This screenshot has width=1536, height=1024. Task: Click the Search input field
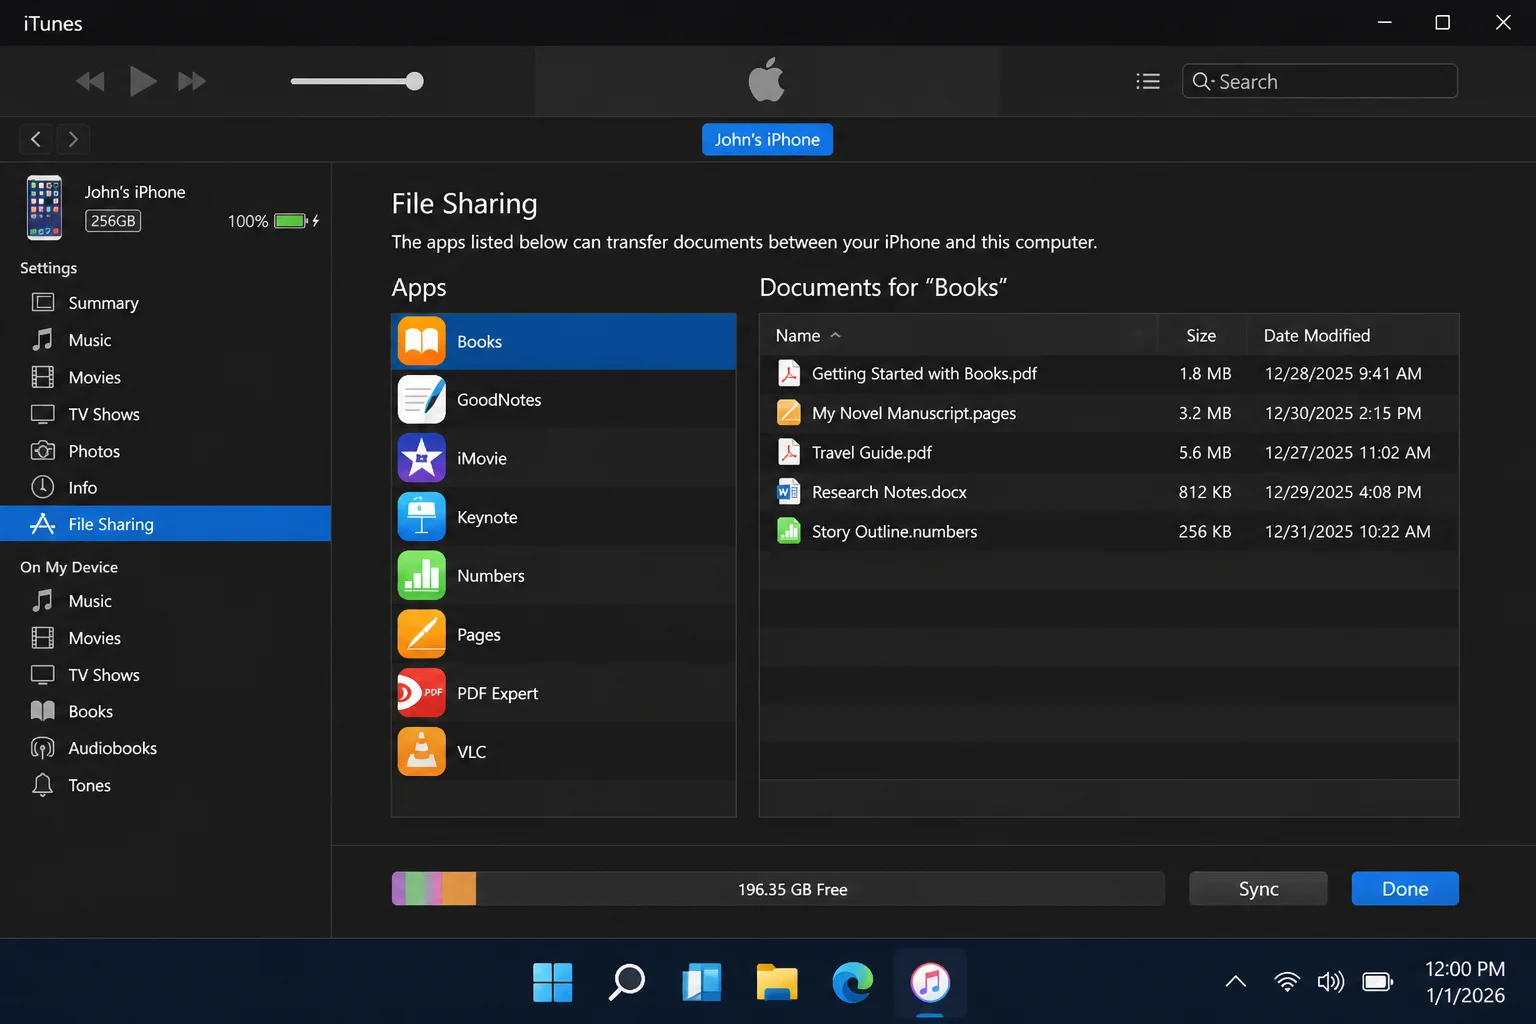(1319, 81)
